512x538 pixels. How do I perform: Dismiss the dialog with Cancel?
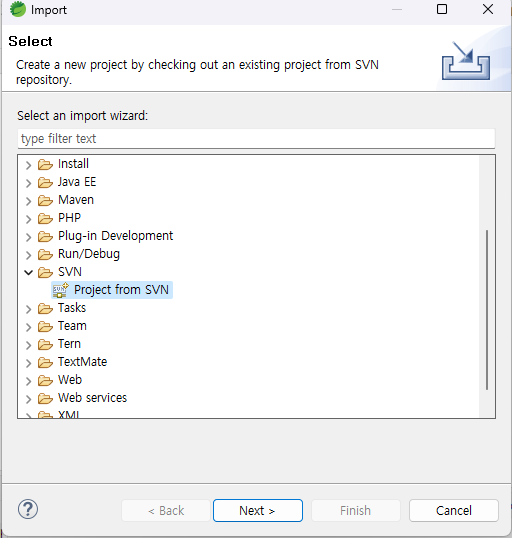[x=454, y=511]
